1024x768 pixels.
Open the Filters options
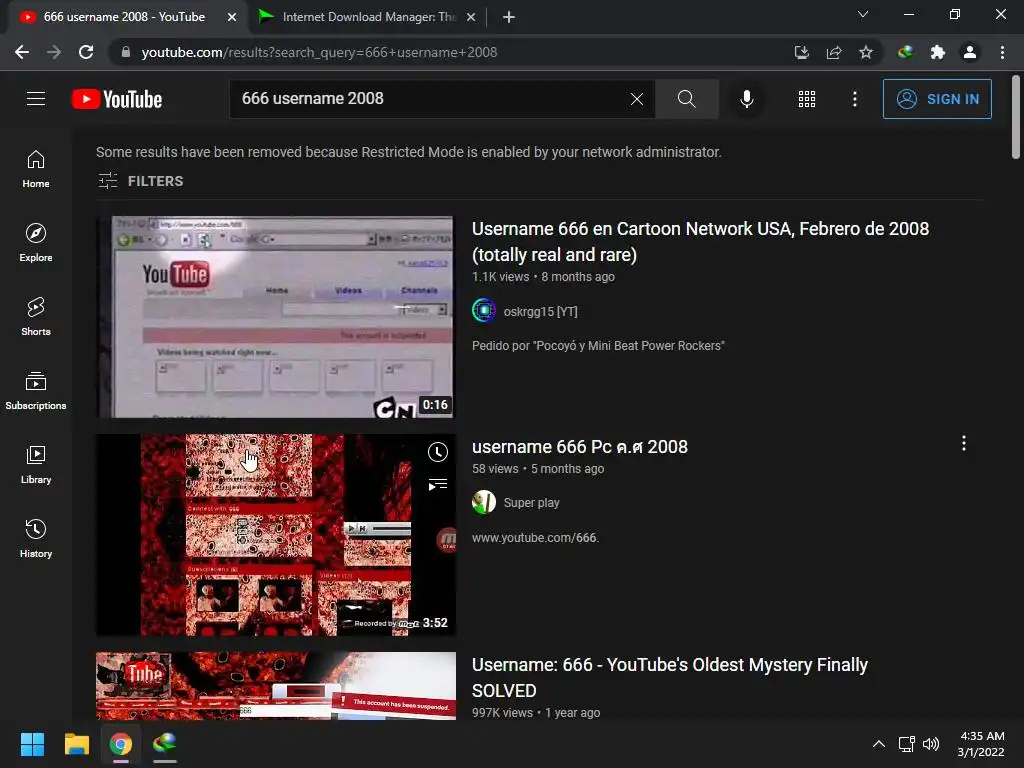[140, 181]
